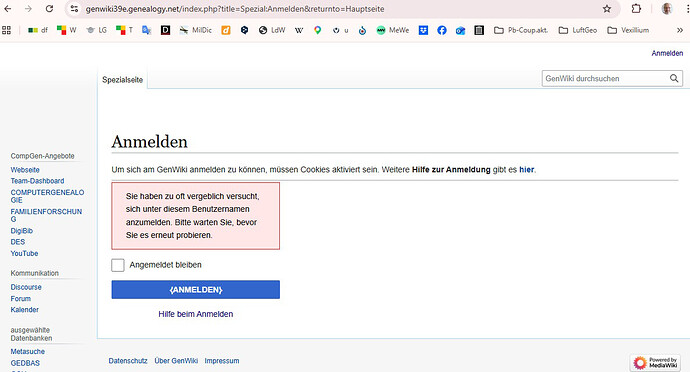Open the browser profile avatar

coord(667,9)
